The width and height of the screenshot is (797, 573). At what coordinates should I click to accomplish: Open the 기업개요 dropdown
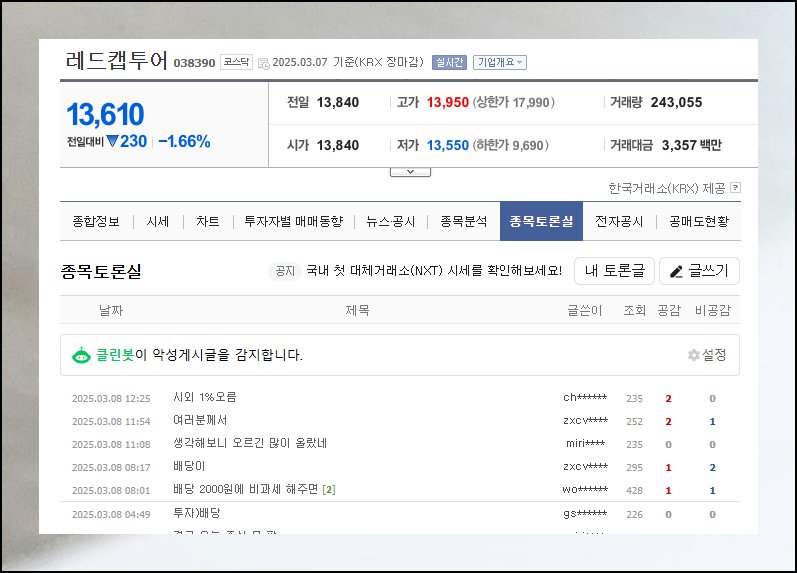point(500,62)
